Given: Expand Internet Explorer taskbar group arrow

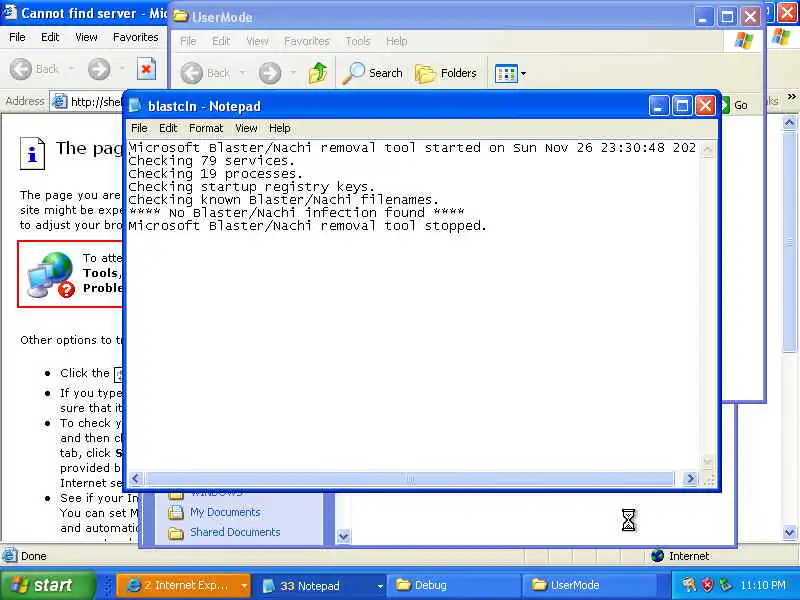Looking at the screenshot, I should [244, 586].
